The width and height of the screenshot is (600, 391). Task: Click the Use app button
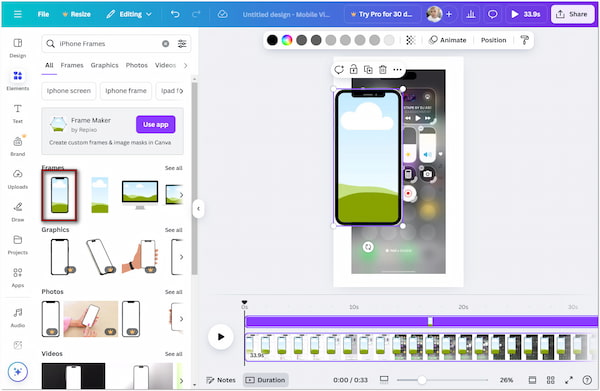point(156,124)
